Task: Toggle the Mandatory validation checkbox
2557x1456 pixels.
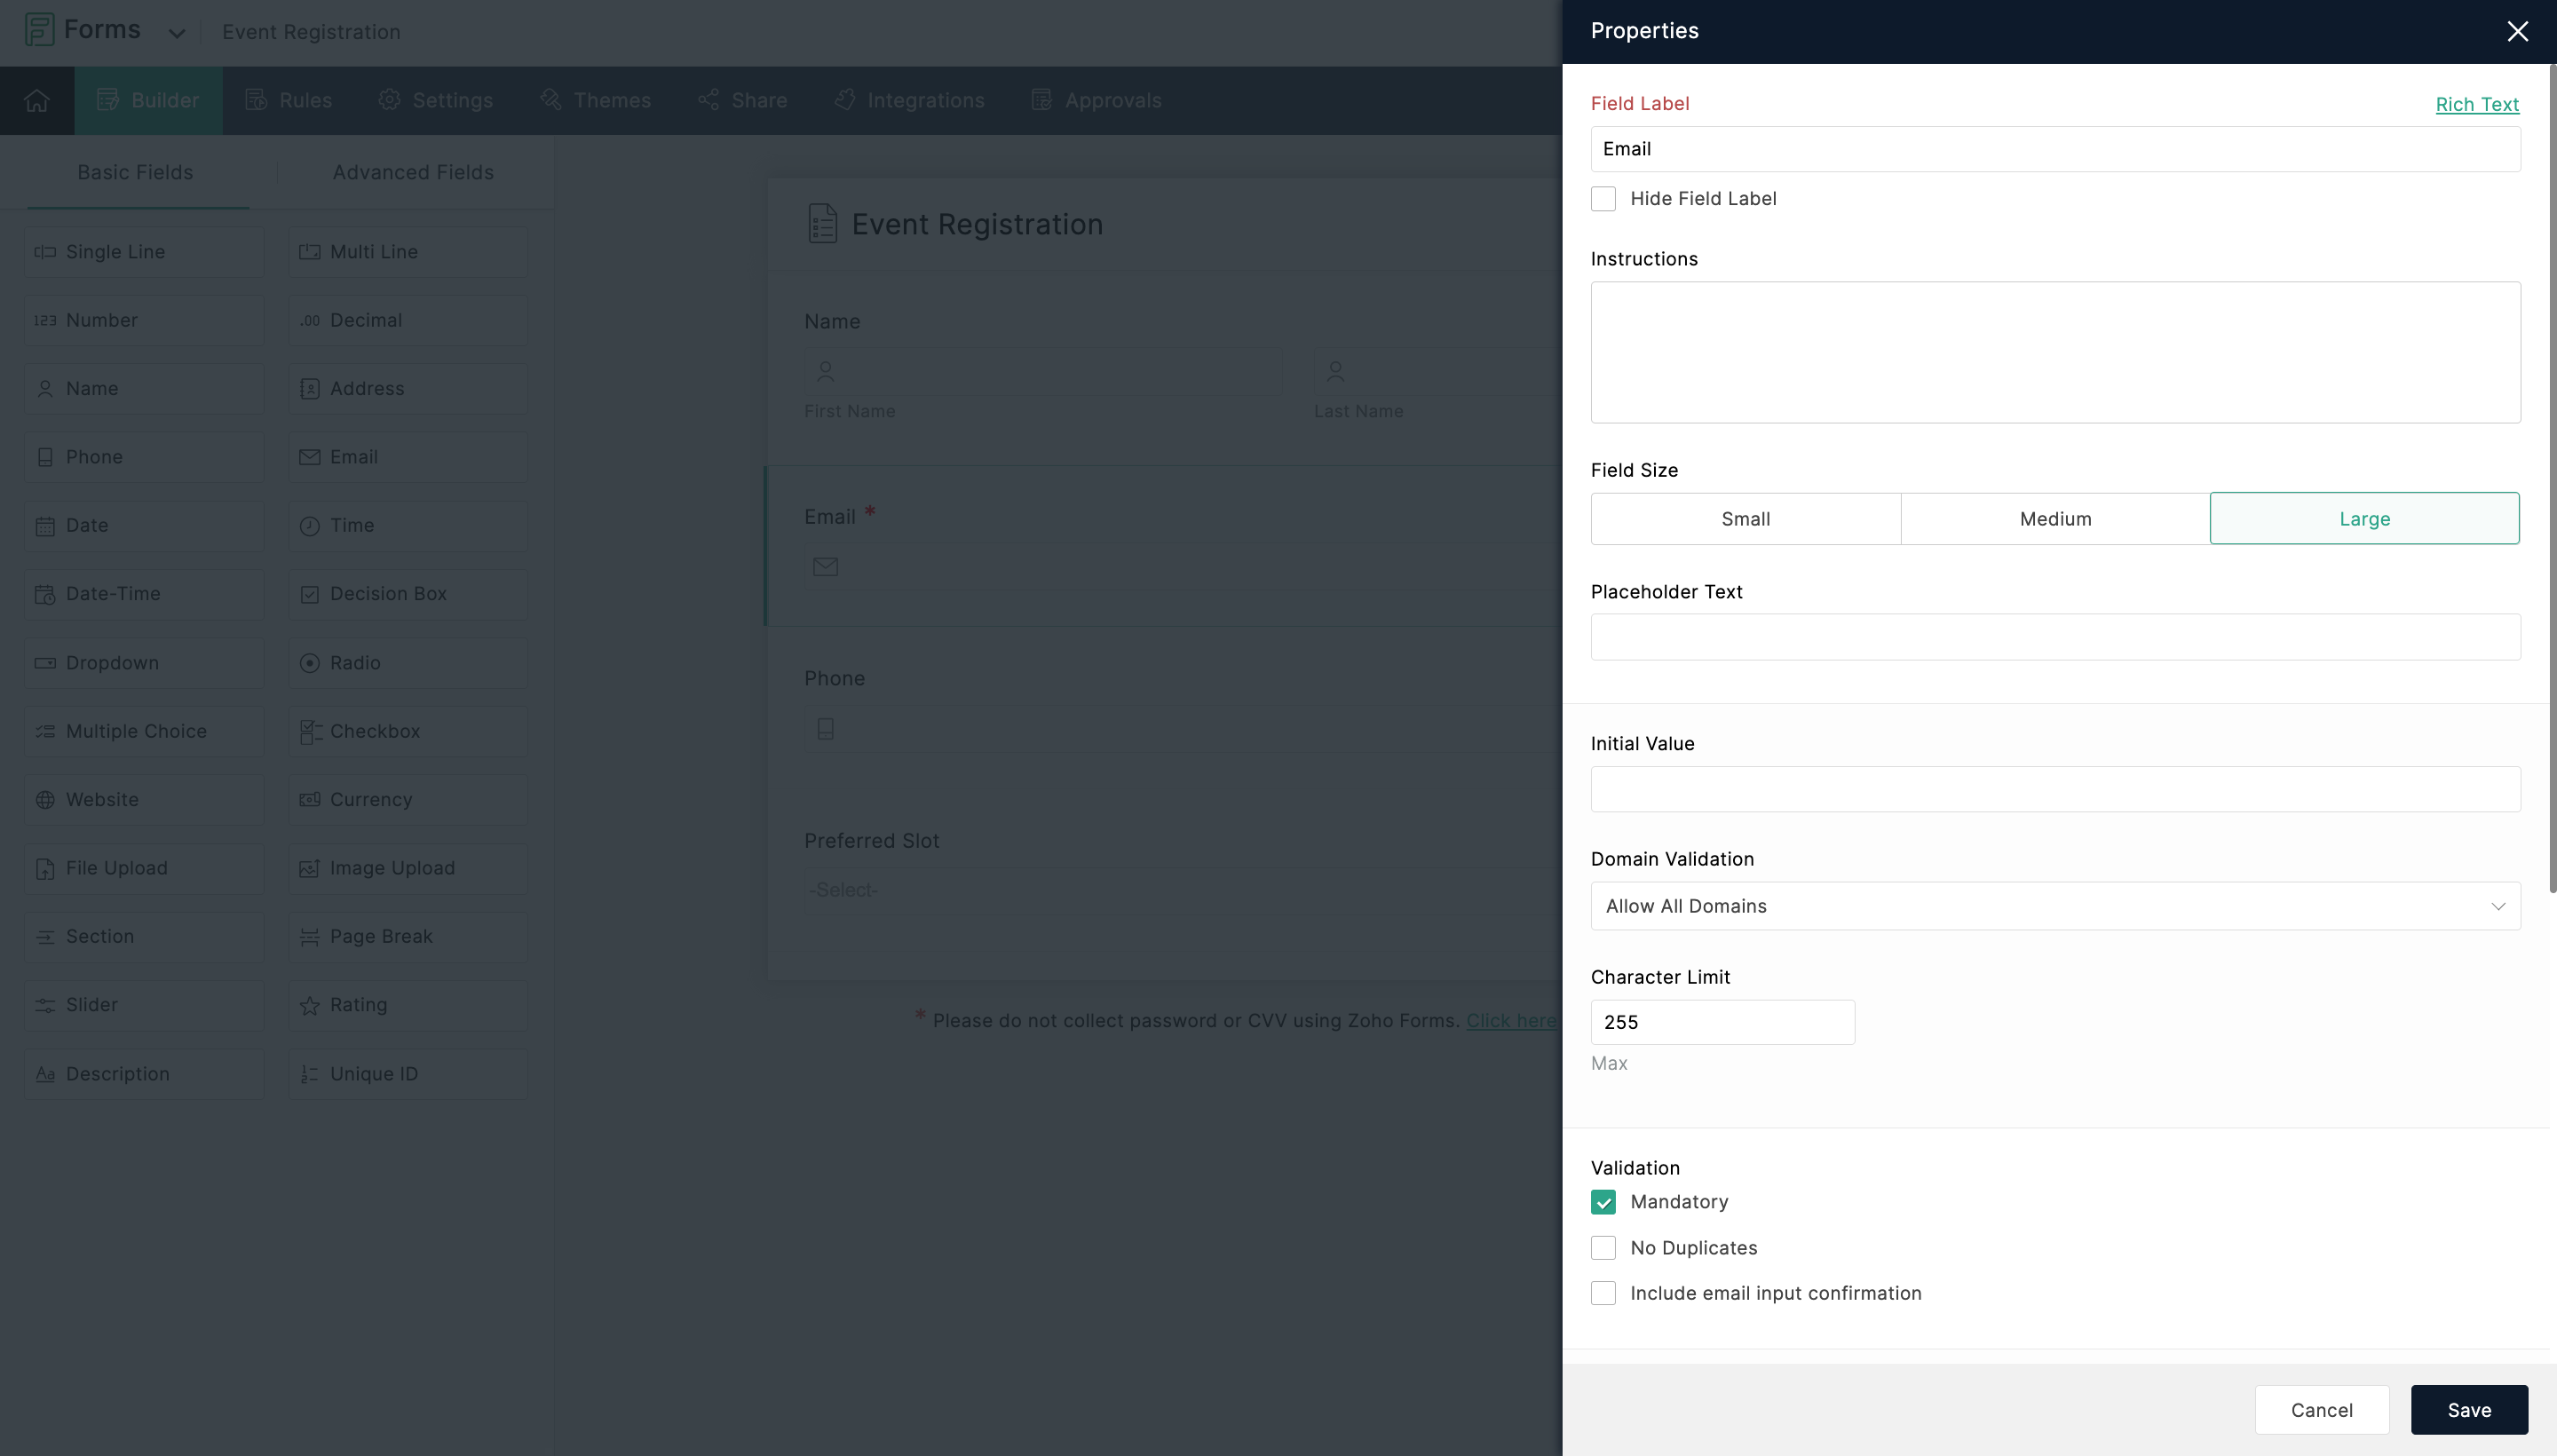Action: [1603, 1201]
